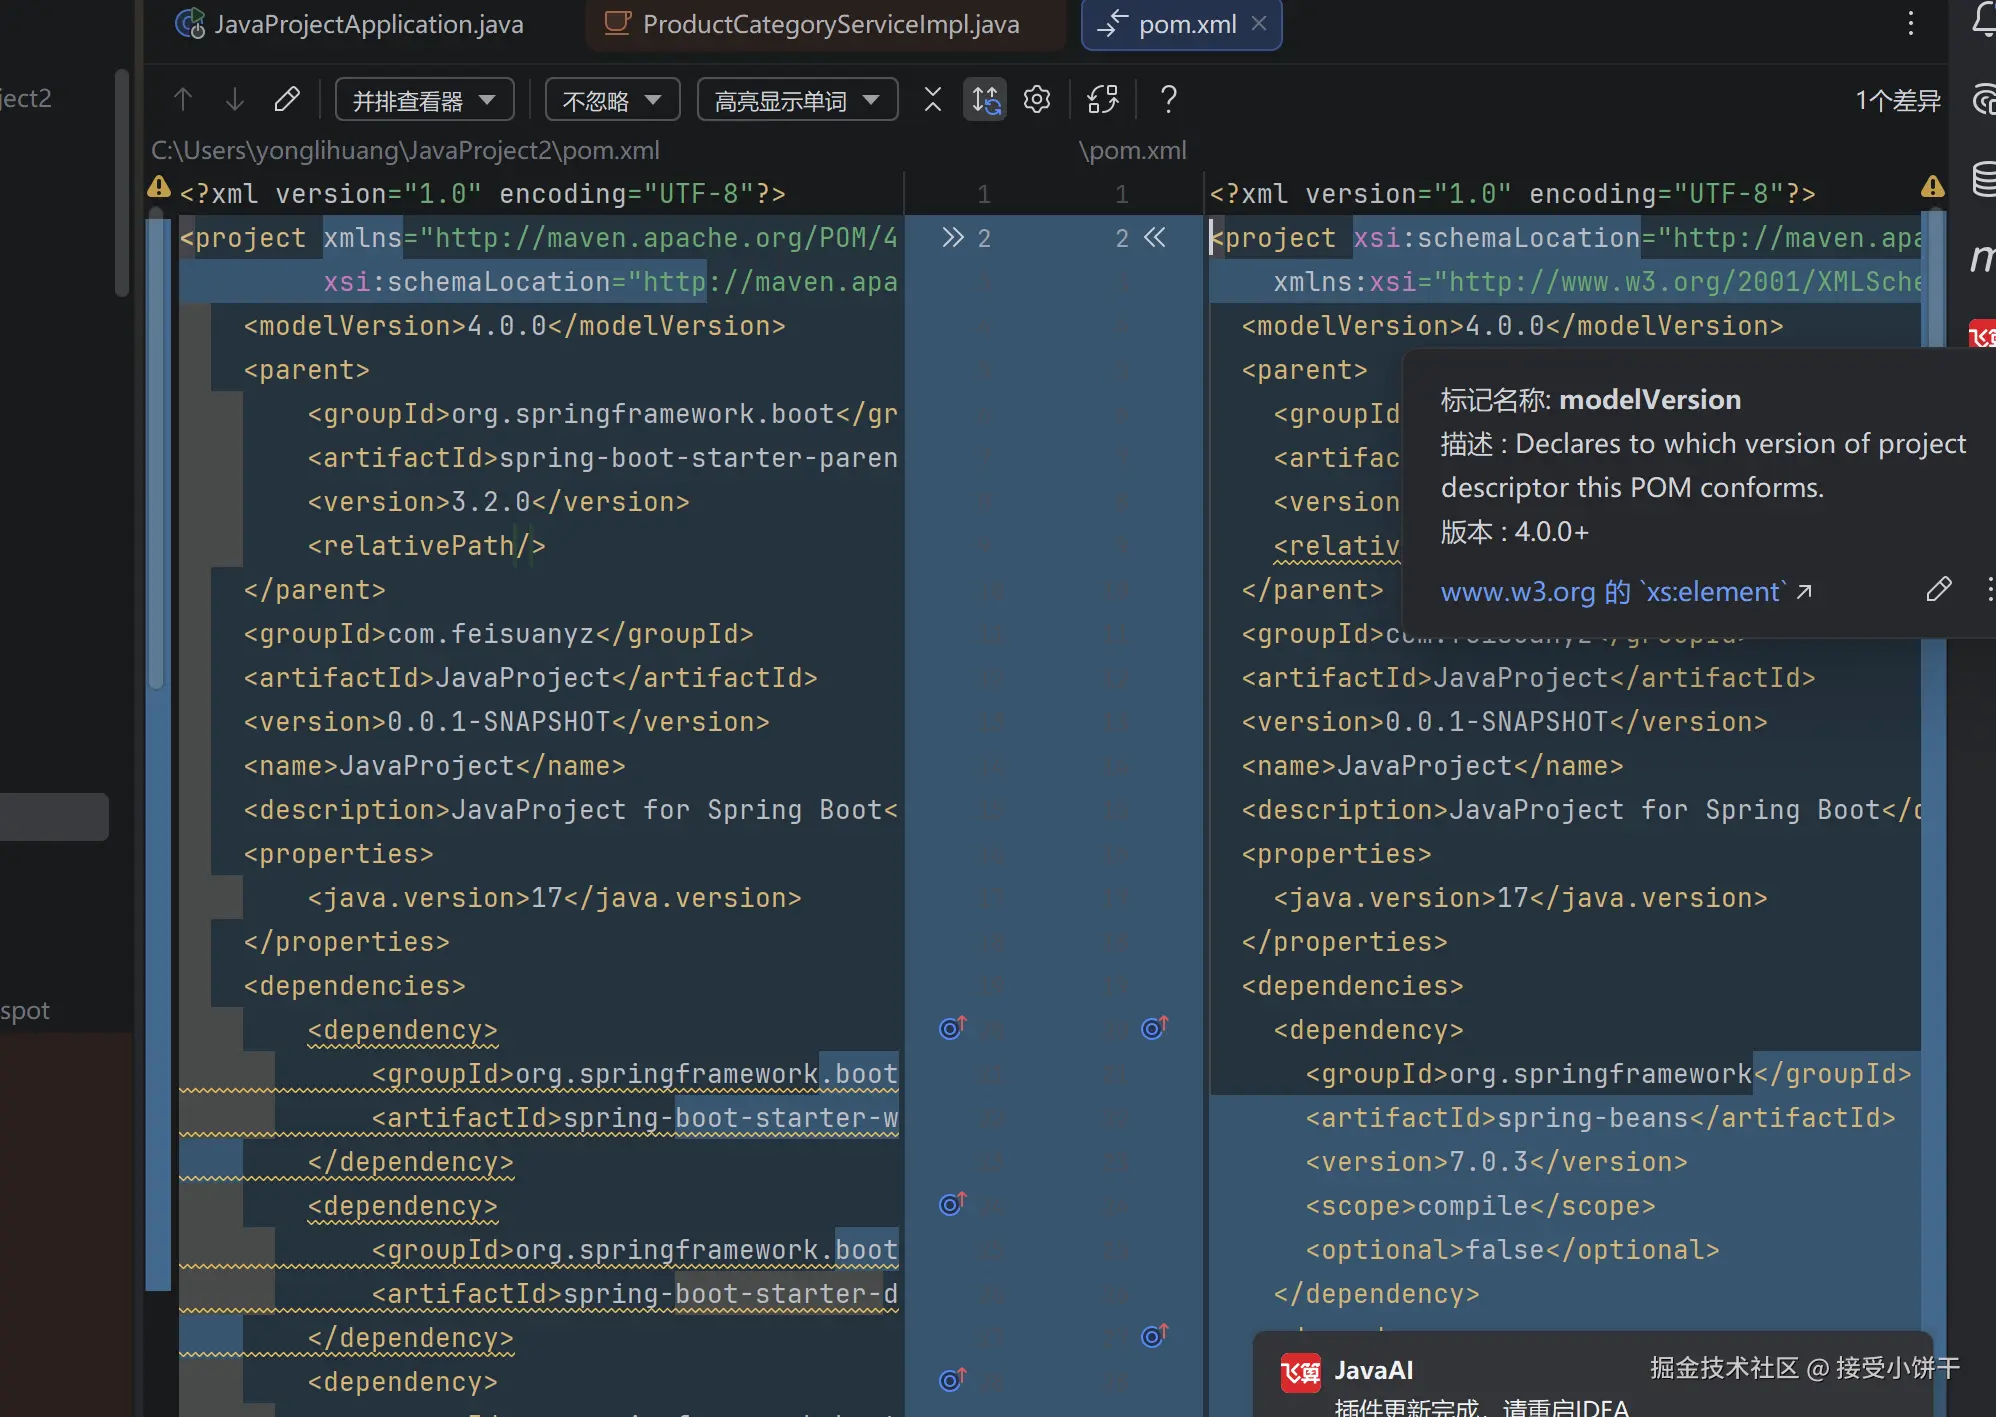Open editor tabs three-dot menu

tap(1910, 23)
